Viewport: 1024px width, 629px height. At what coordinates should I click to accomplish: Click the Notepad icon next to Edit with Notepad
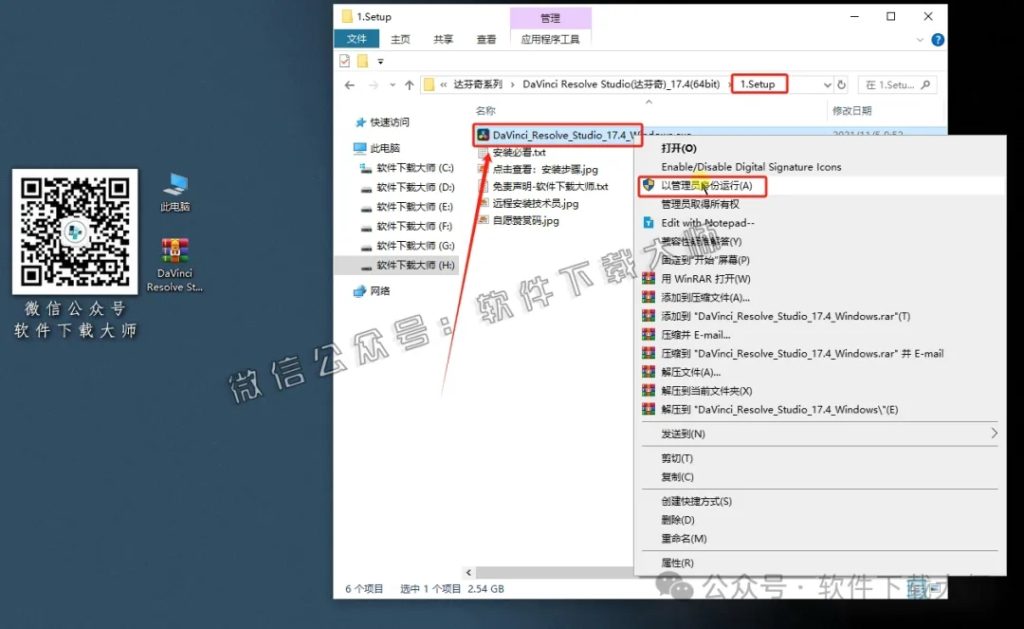(x=649, y=222)
